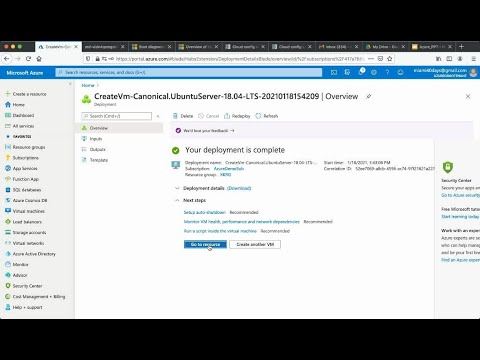Click the Create another VM button
The image size is (480, 360).
(x=255, y=244)
